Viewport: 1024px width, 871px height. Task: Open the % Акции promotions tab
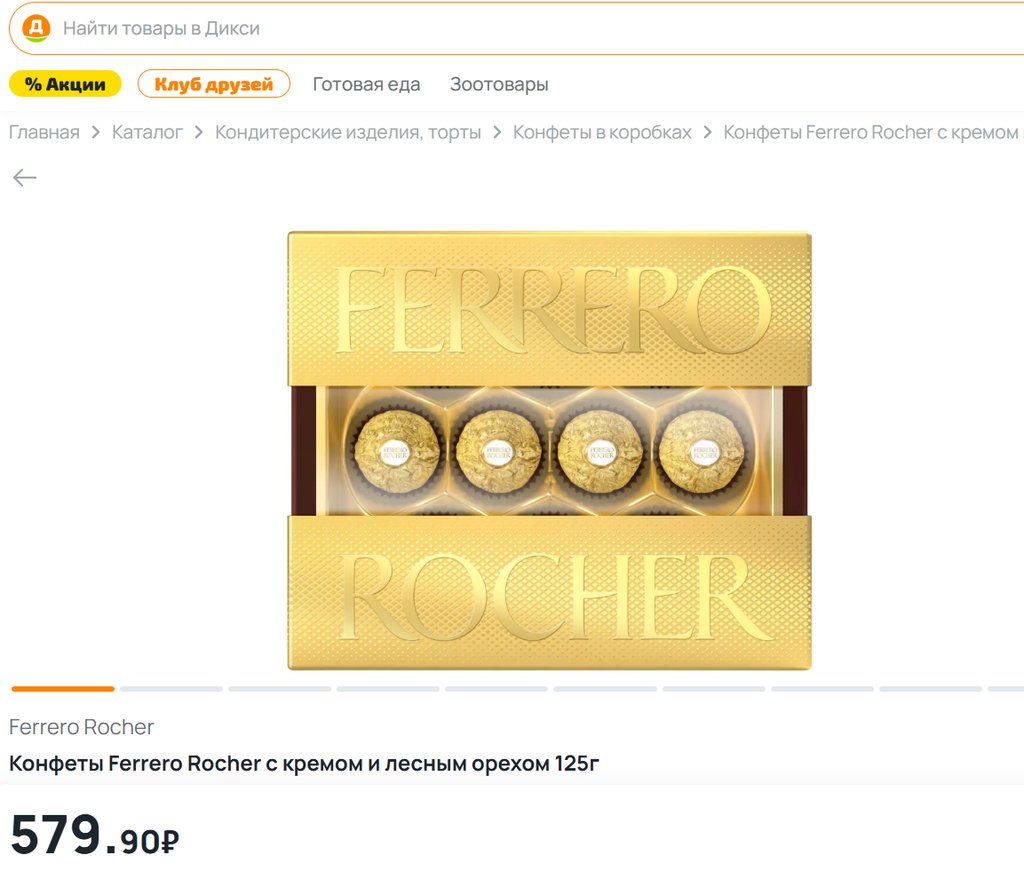(x=65, y=84)
